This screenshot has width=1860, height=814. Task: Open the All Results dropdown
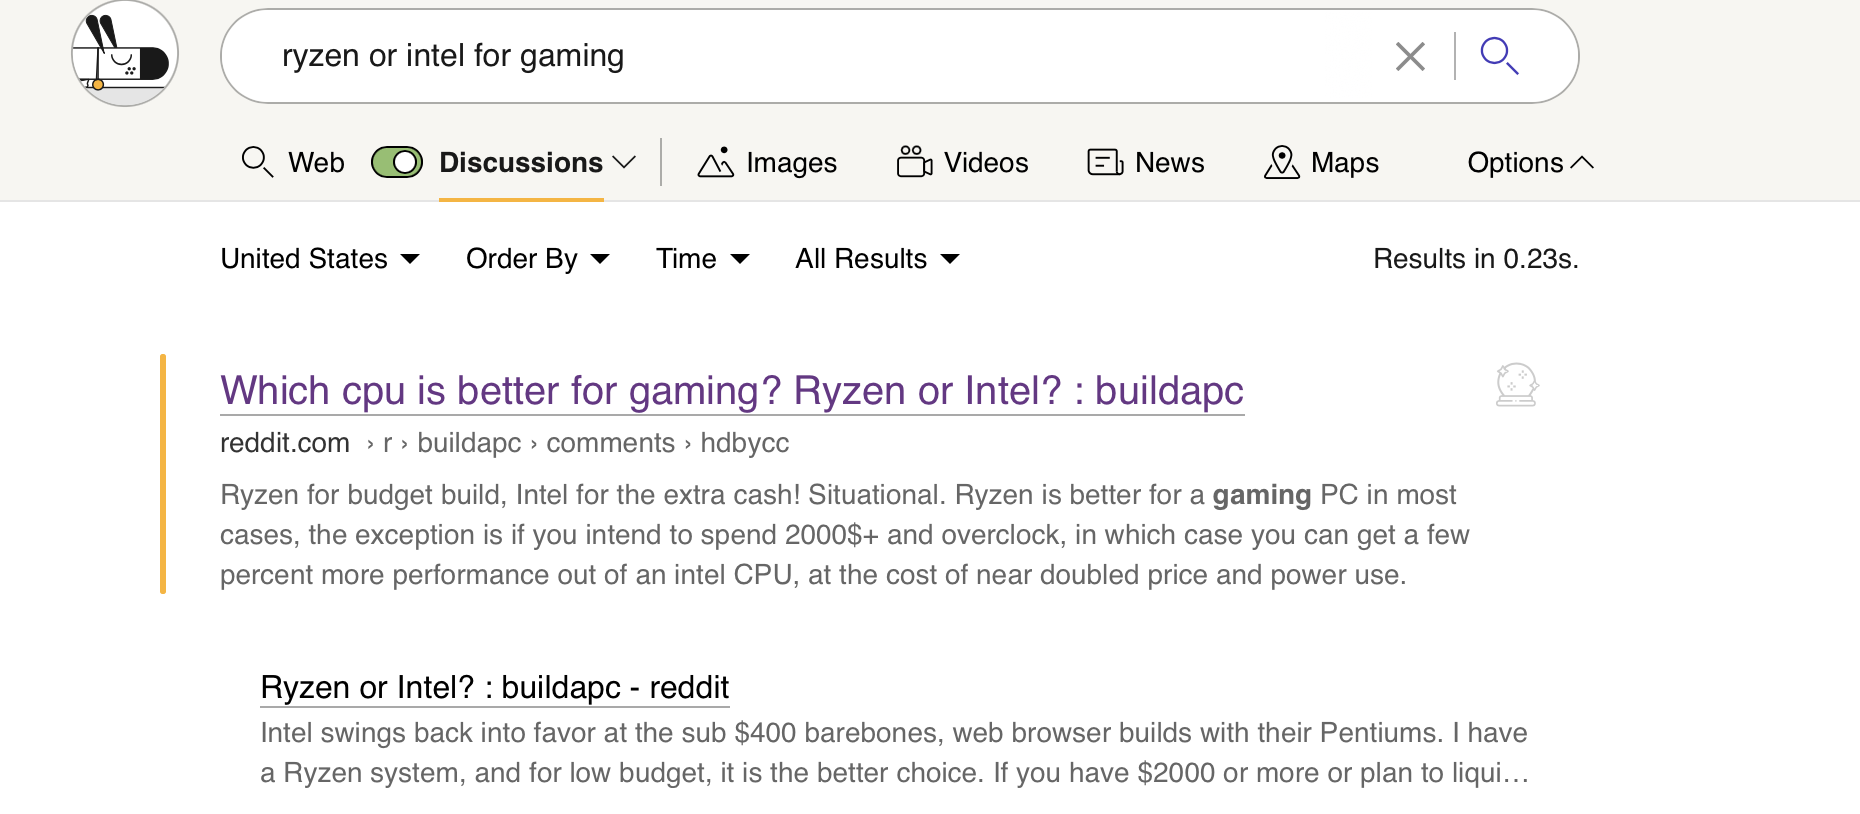(877, 259)
